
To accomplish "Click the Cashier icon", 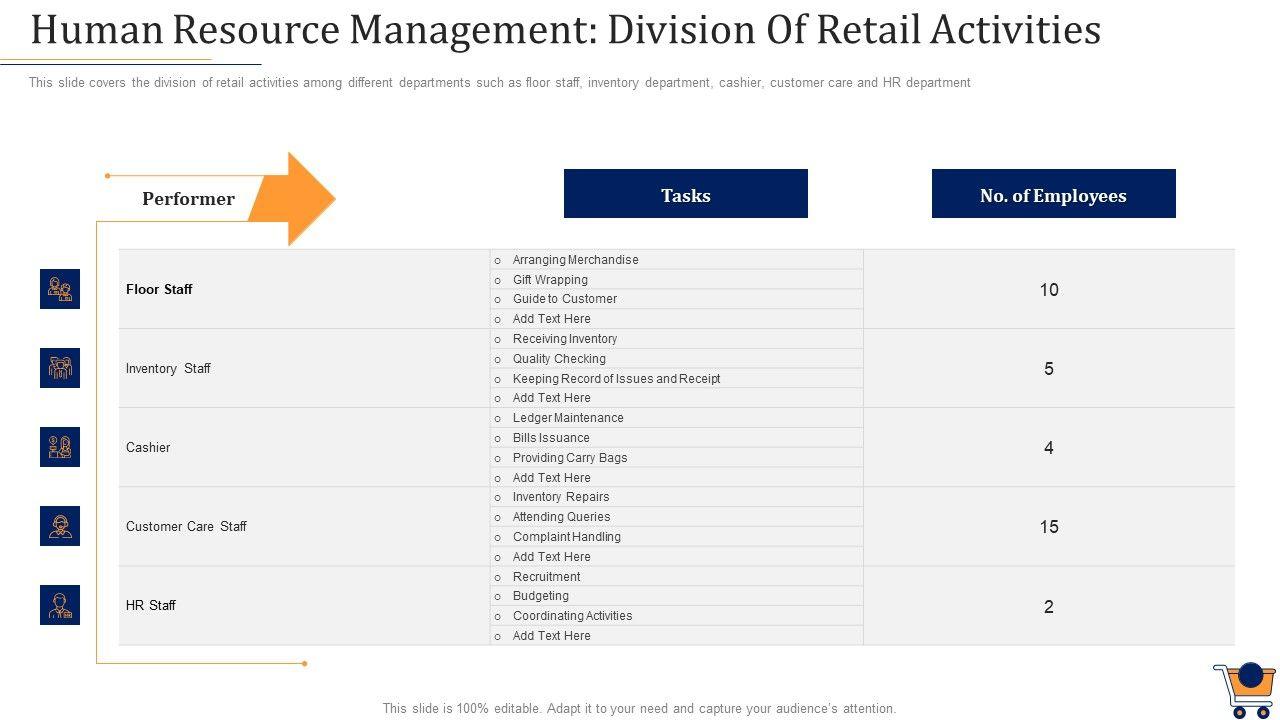I will click(60, 447).
